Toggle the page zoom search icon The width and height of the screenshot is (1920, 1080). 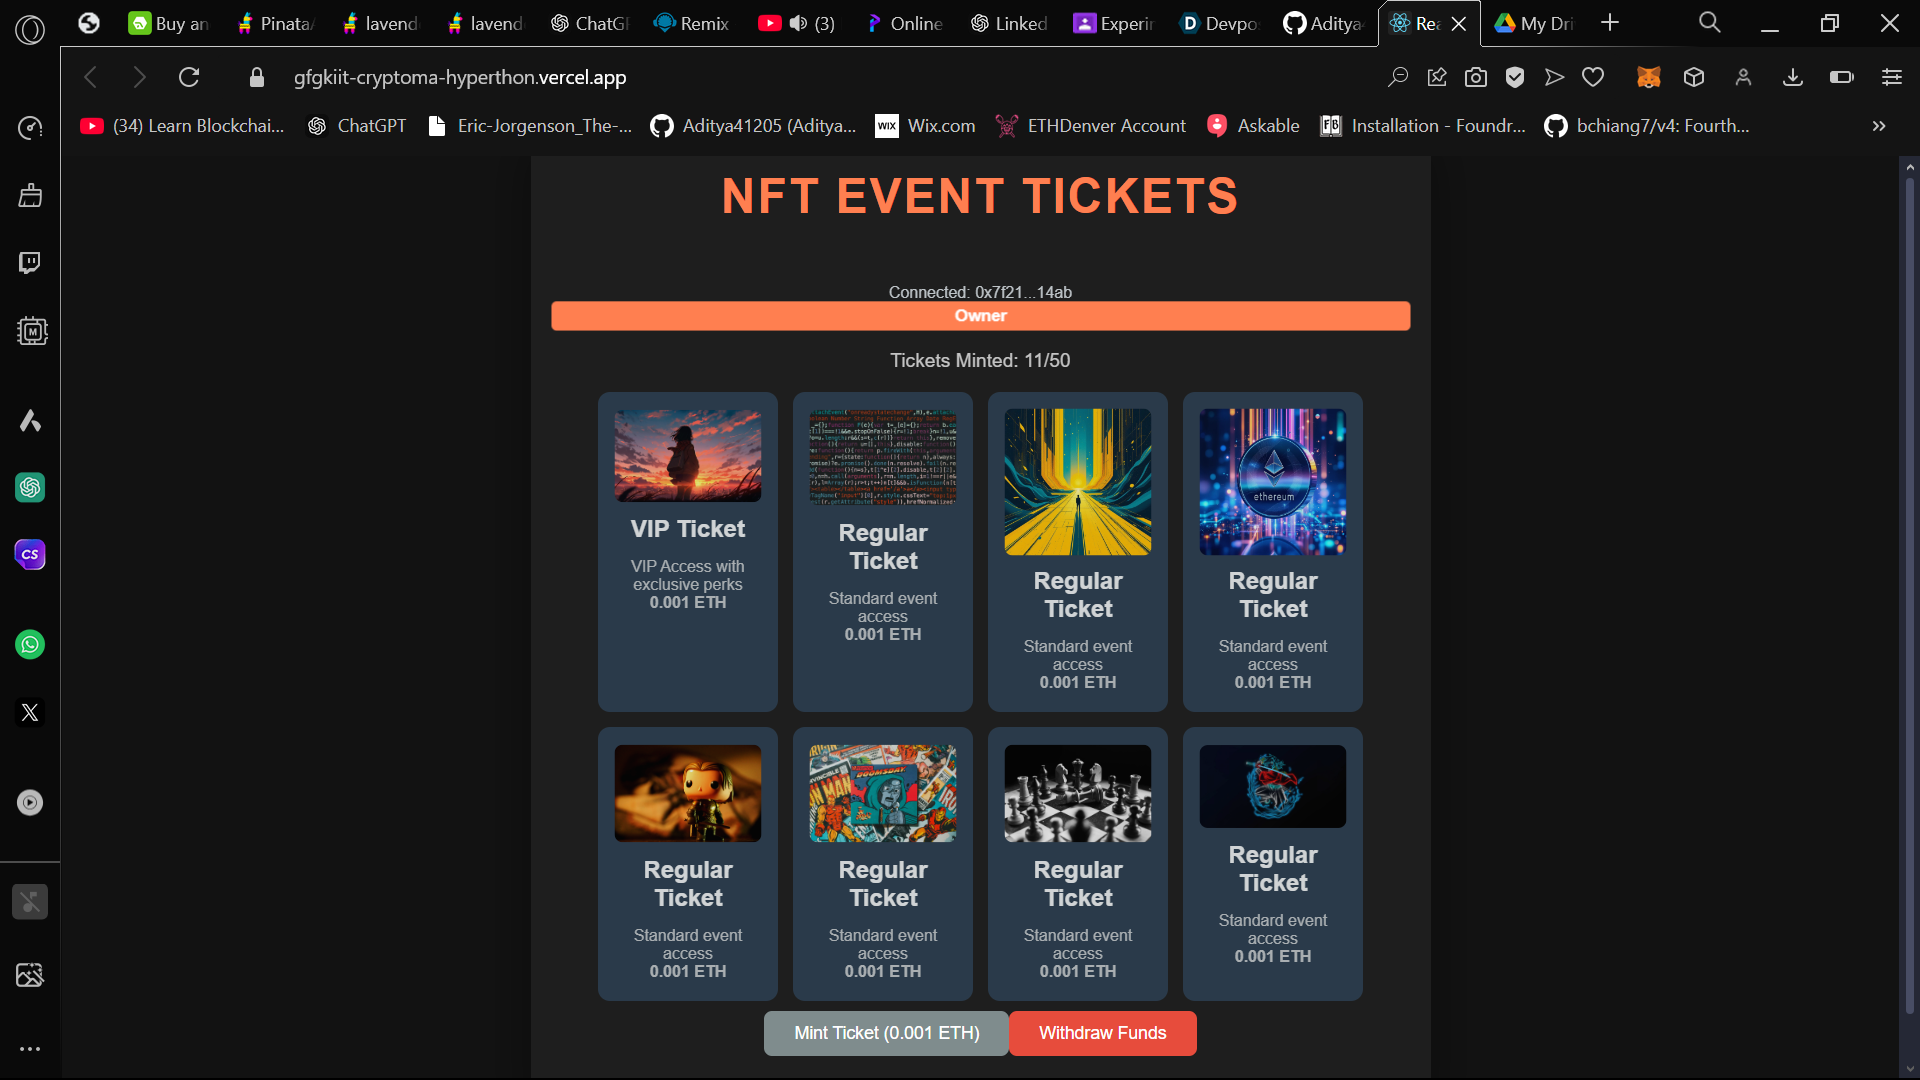1397,77
